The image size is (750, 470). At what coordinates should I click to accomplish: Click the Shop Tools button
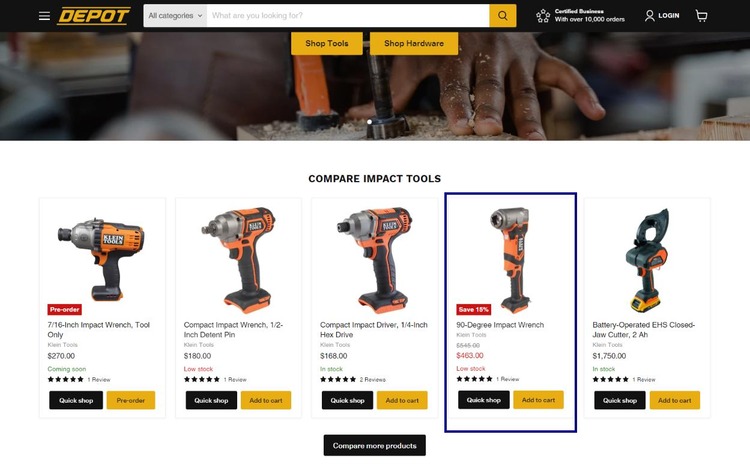pos(327,44)
